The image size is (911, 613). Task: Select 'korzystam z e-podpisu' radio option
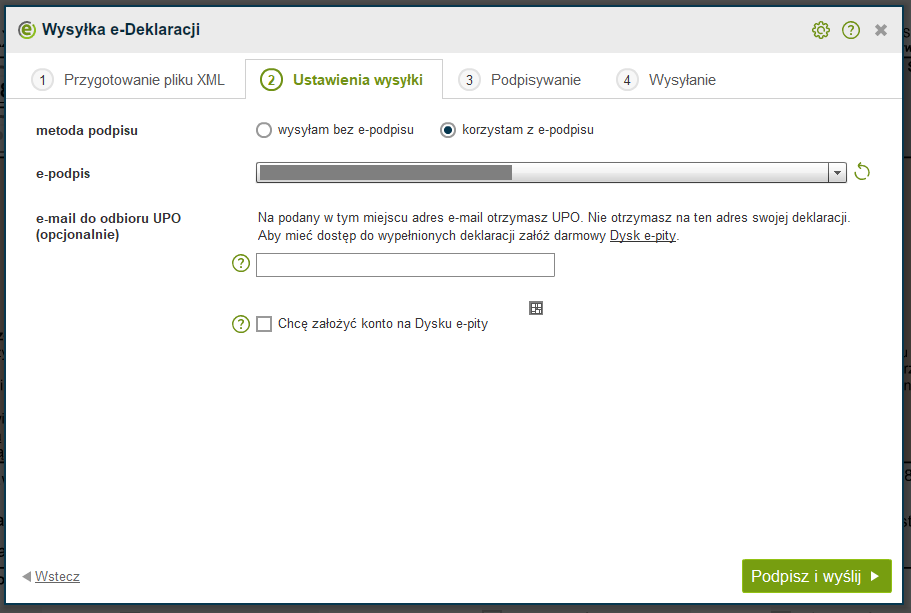point(448,130)
